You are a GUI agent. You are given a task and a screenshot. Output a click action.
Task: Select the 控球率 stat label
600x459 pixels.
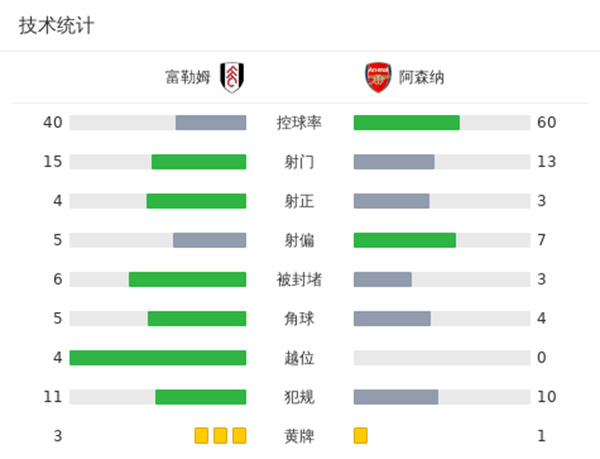299,123
